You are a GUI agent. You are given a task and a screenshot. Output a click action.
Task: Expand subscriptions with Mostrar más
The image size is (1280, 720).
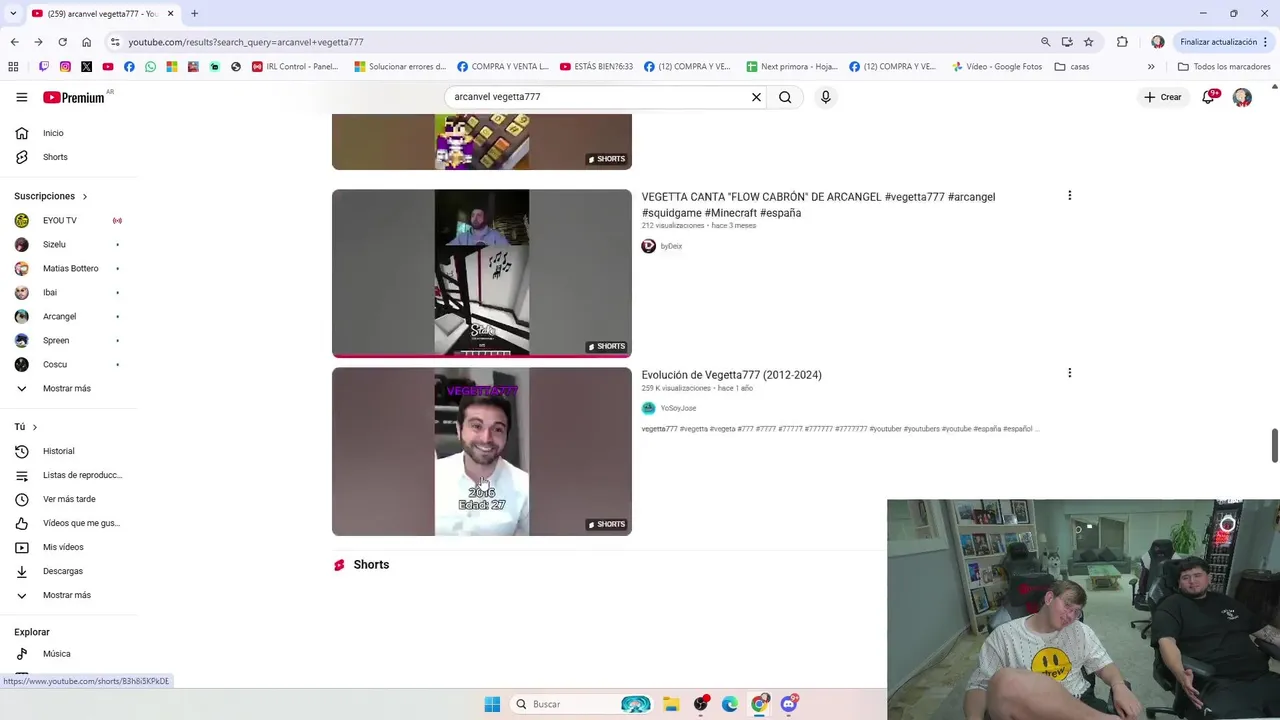pos(69,388)
